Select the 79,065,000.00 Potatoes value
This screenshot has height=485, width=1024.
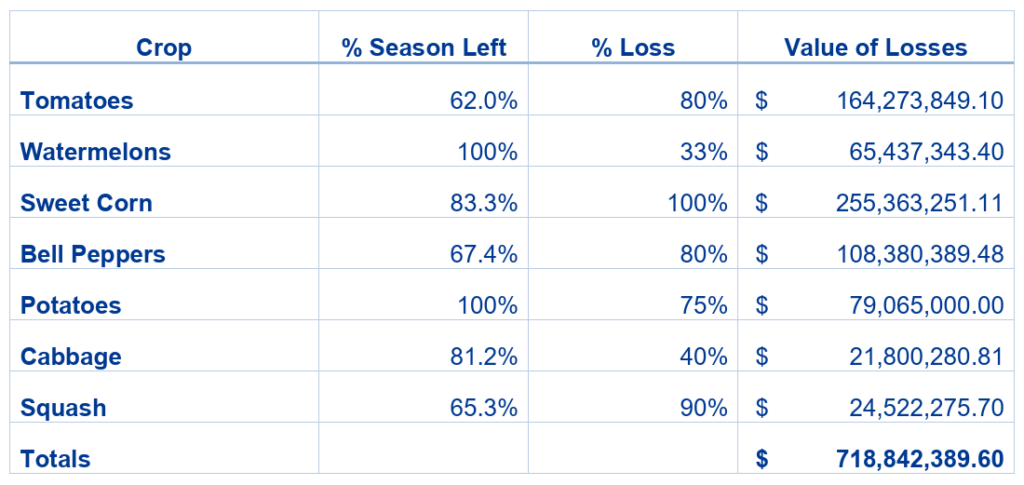(926, 305)
